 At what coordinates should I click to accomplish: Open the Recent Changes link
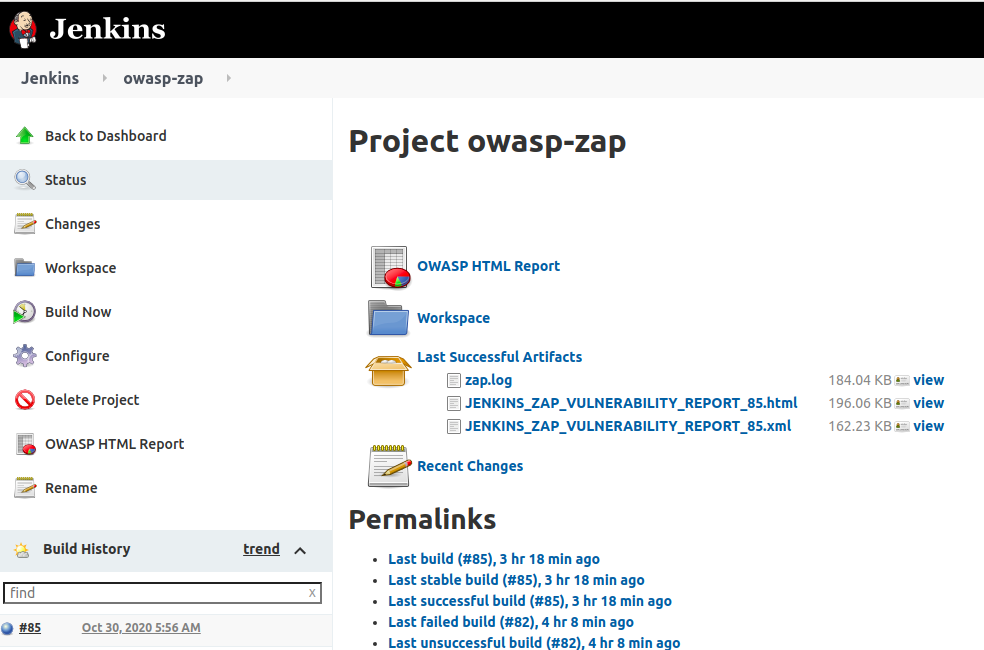470,466
